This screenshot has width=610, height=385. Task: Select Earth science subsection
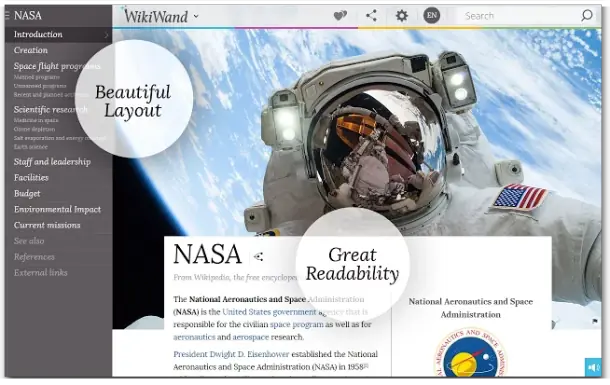(x=31, y=147)
